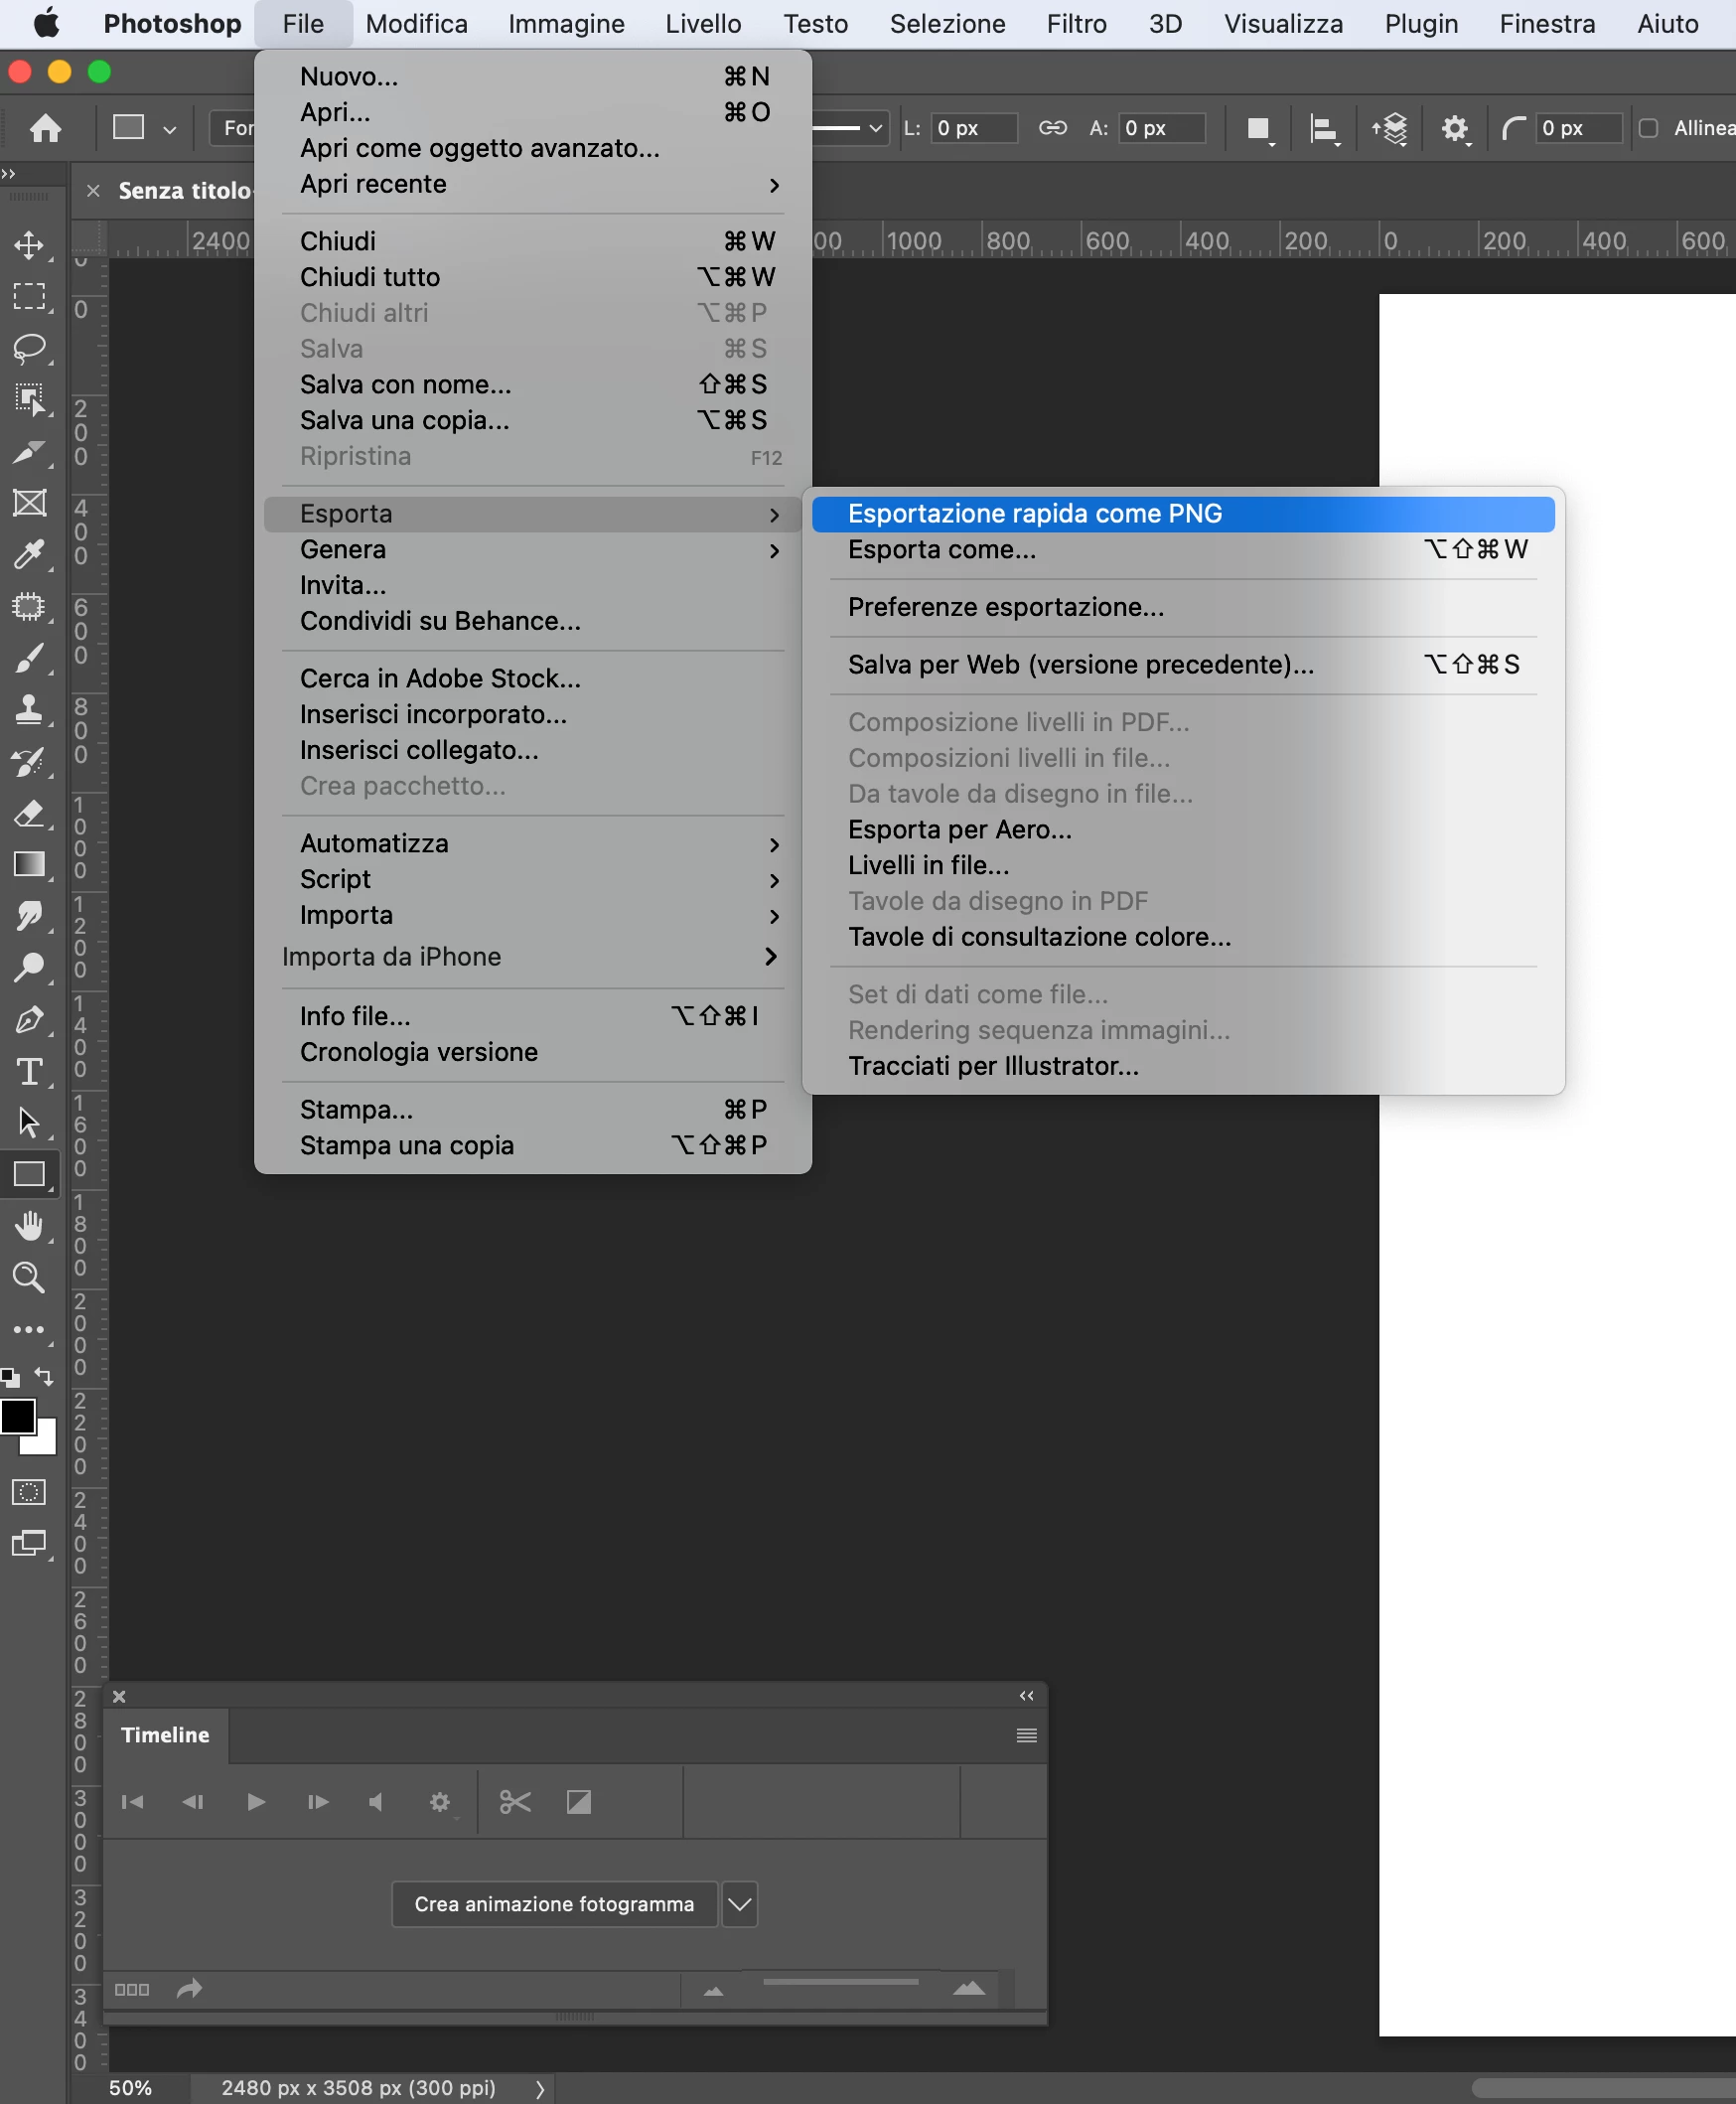Image resolution: width=1736 pixels, height=2104 pixels.
Task: Select the Lasso tool
Action: [29, 348]
